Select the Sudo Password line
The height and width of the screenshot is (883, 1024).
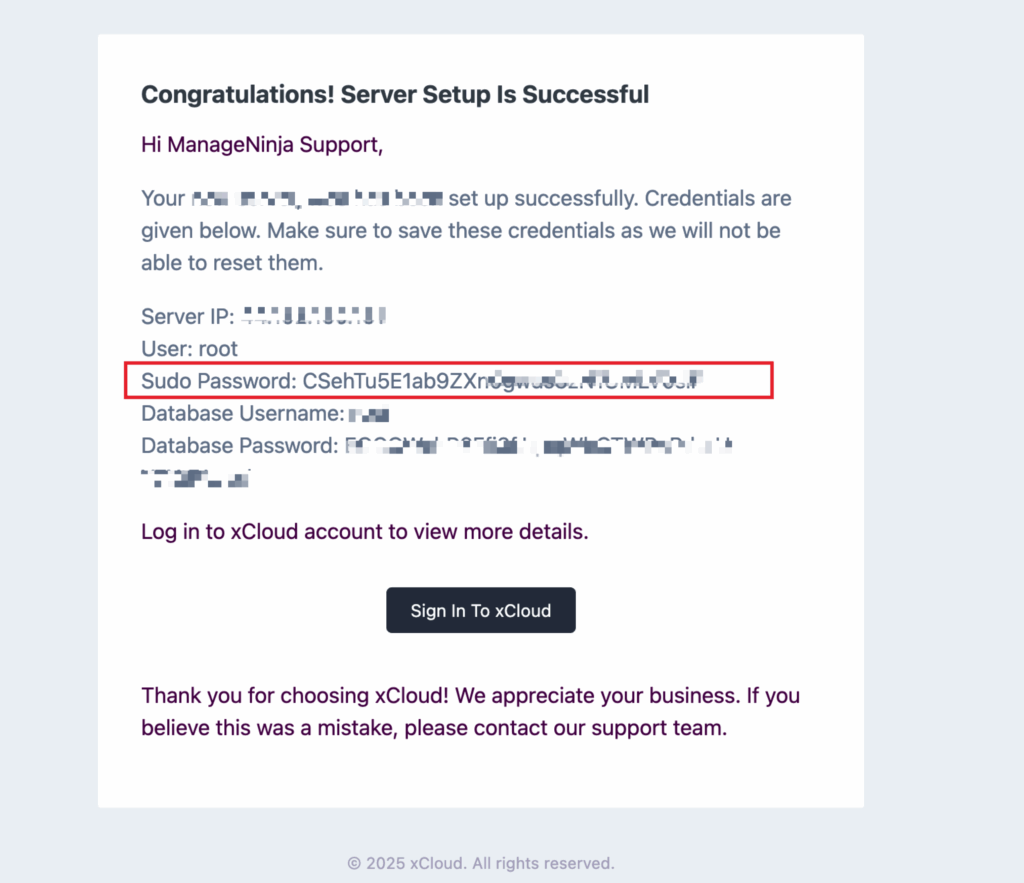[423, 381]
